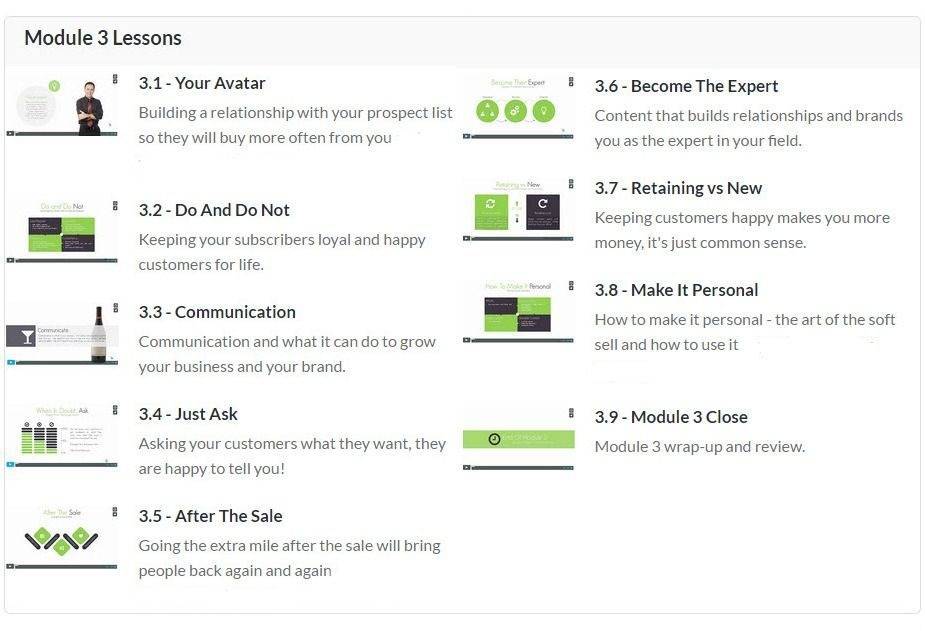Click the small corner icon on the Your Avatar thumbnail
This screenshot has width=925, height=631.
point(115,78)
